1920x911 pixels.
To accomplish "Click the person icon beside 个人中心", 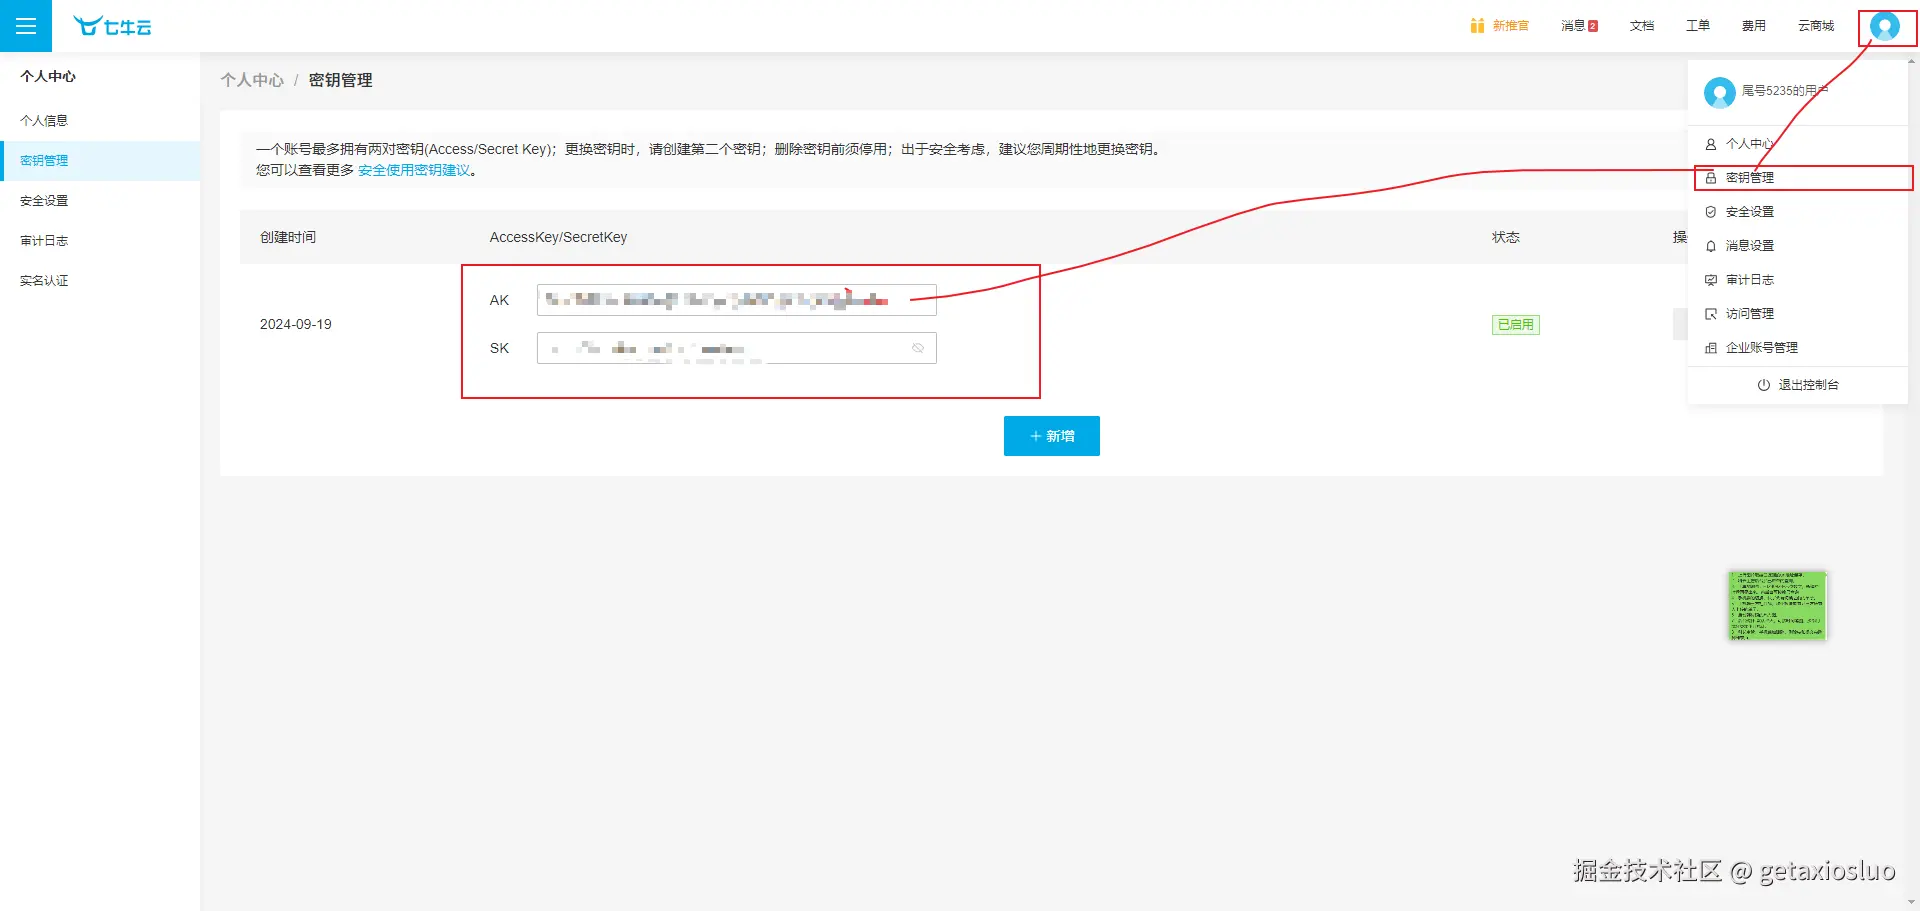I will click(1711, 144).
